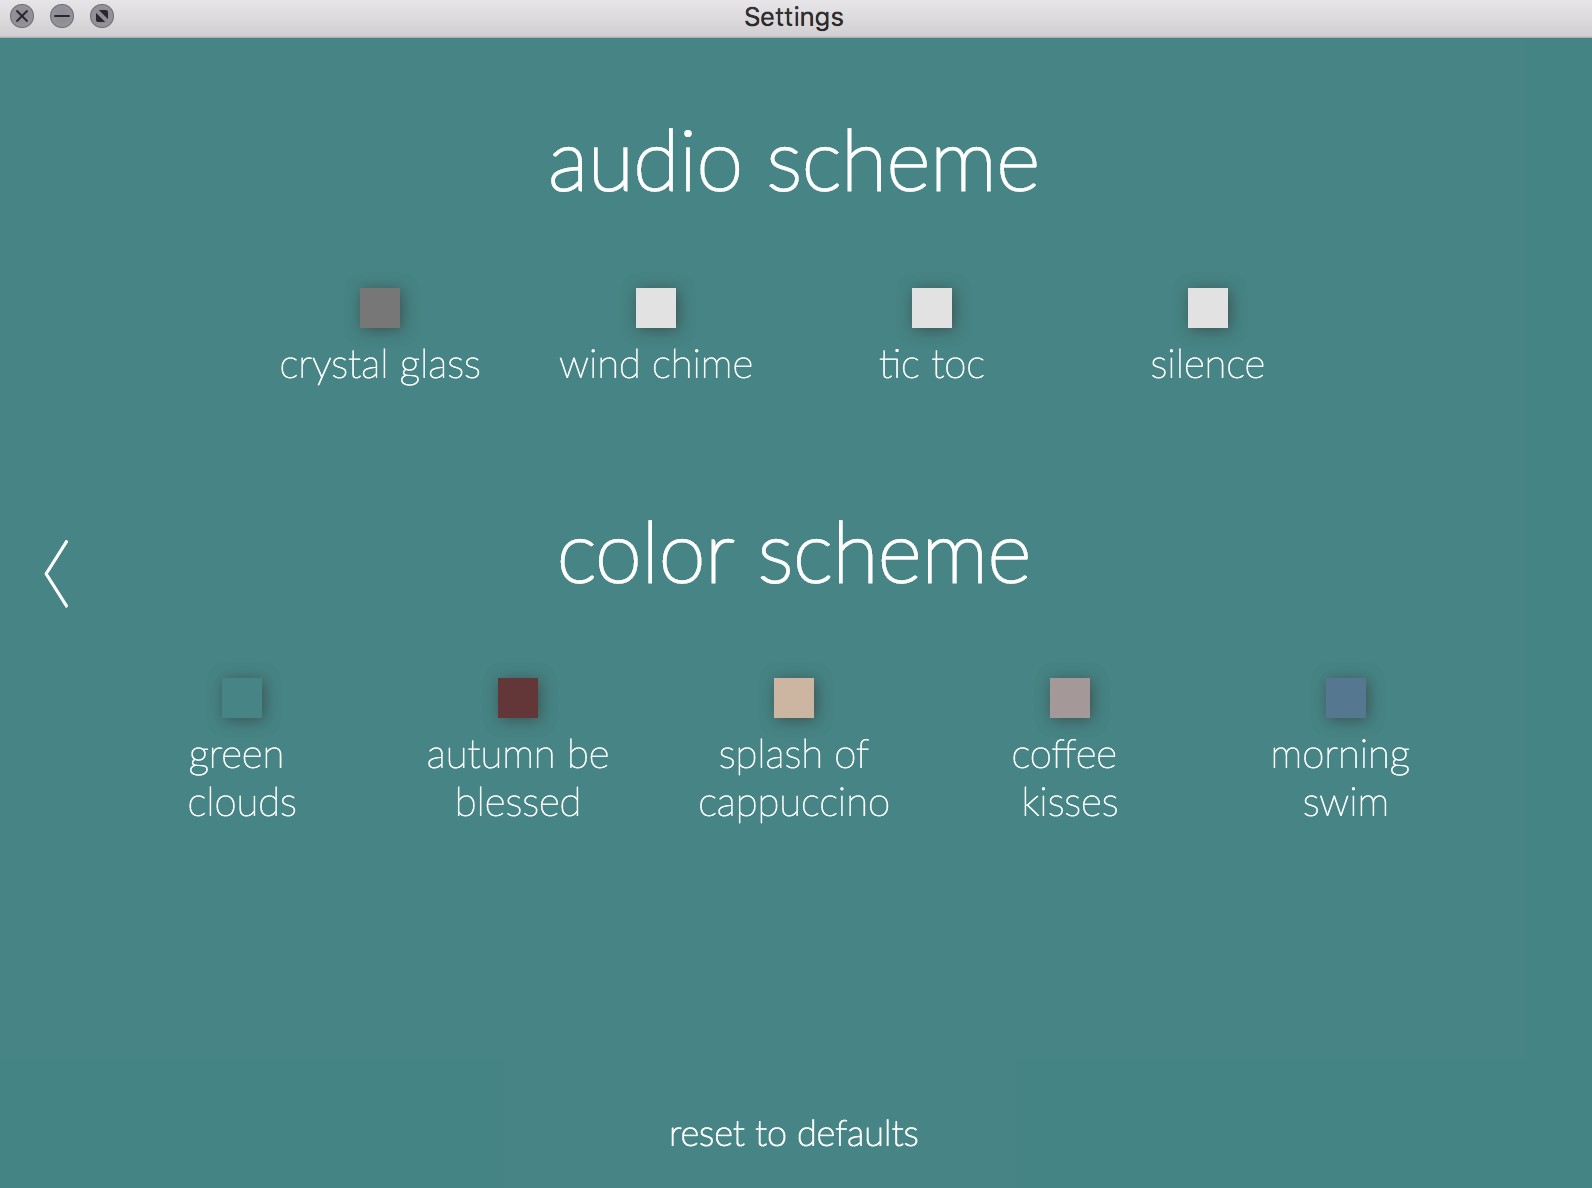
Task: Click the reset to defaults link
Action: [793, 1134]
